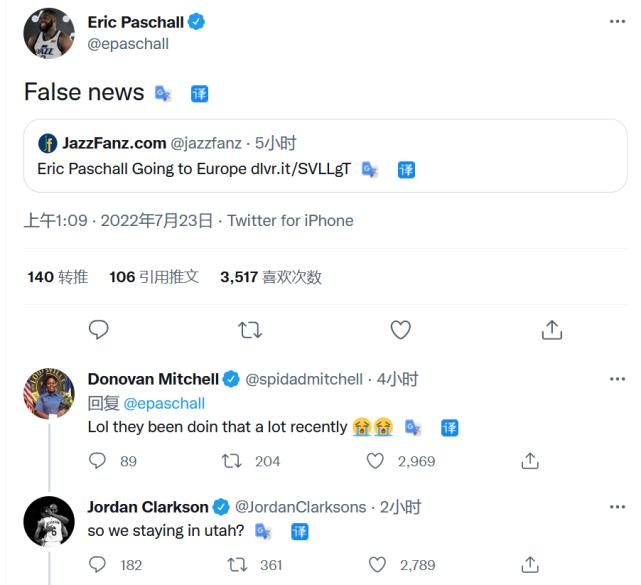Reply to Eric Paschall's main tweet

(98, 329)
